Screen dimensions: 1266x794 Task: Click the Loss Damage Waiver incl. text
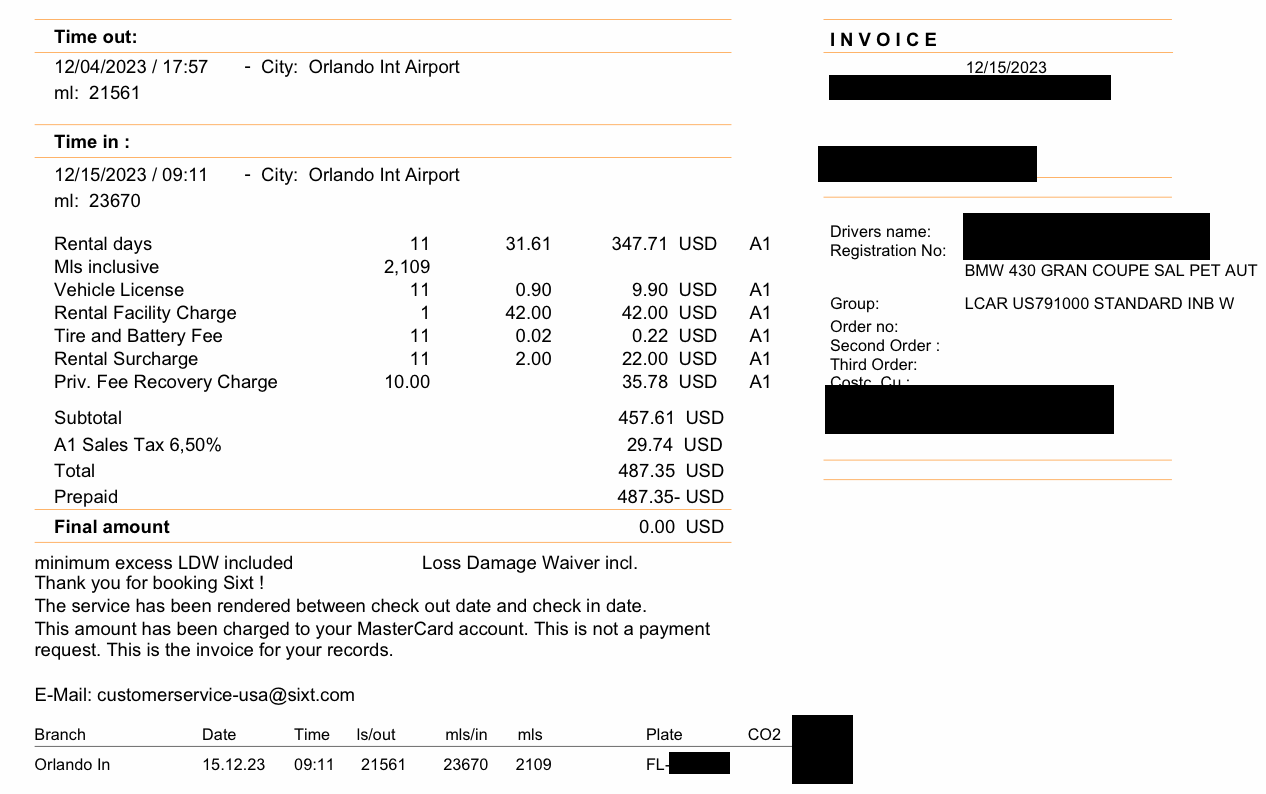pos(529,563)
